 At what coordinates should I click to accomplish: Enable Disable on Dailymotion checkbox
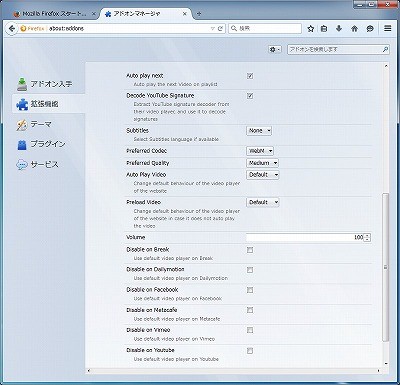coord(250,270)
